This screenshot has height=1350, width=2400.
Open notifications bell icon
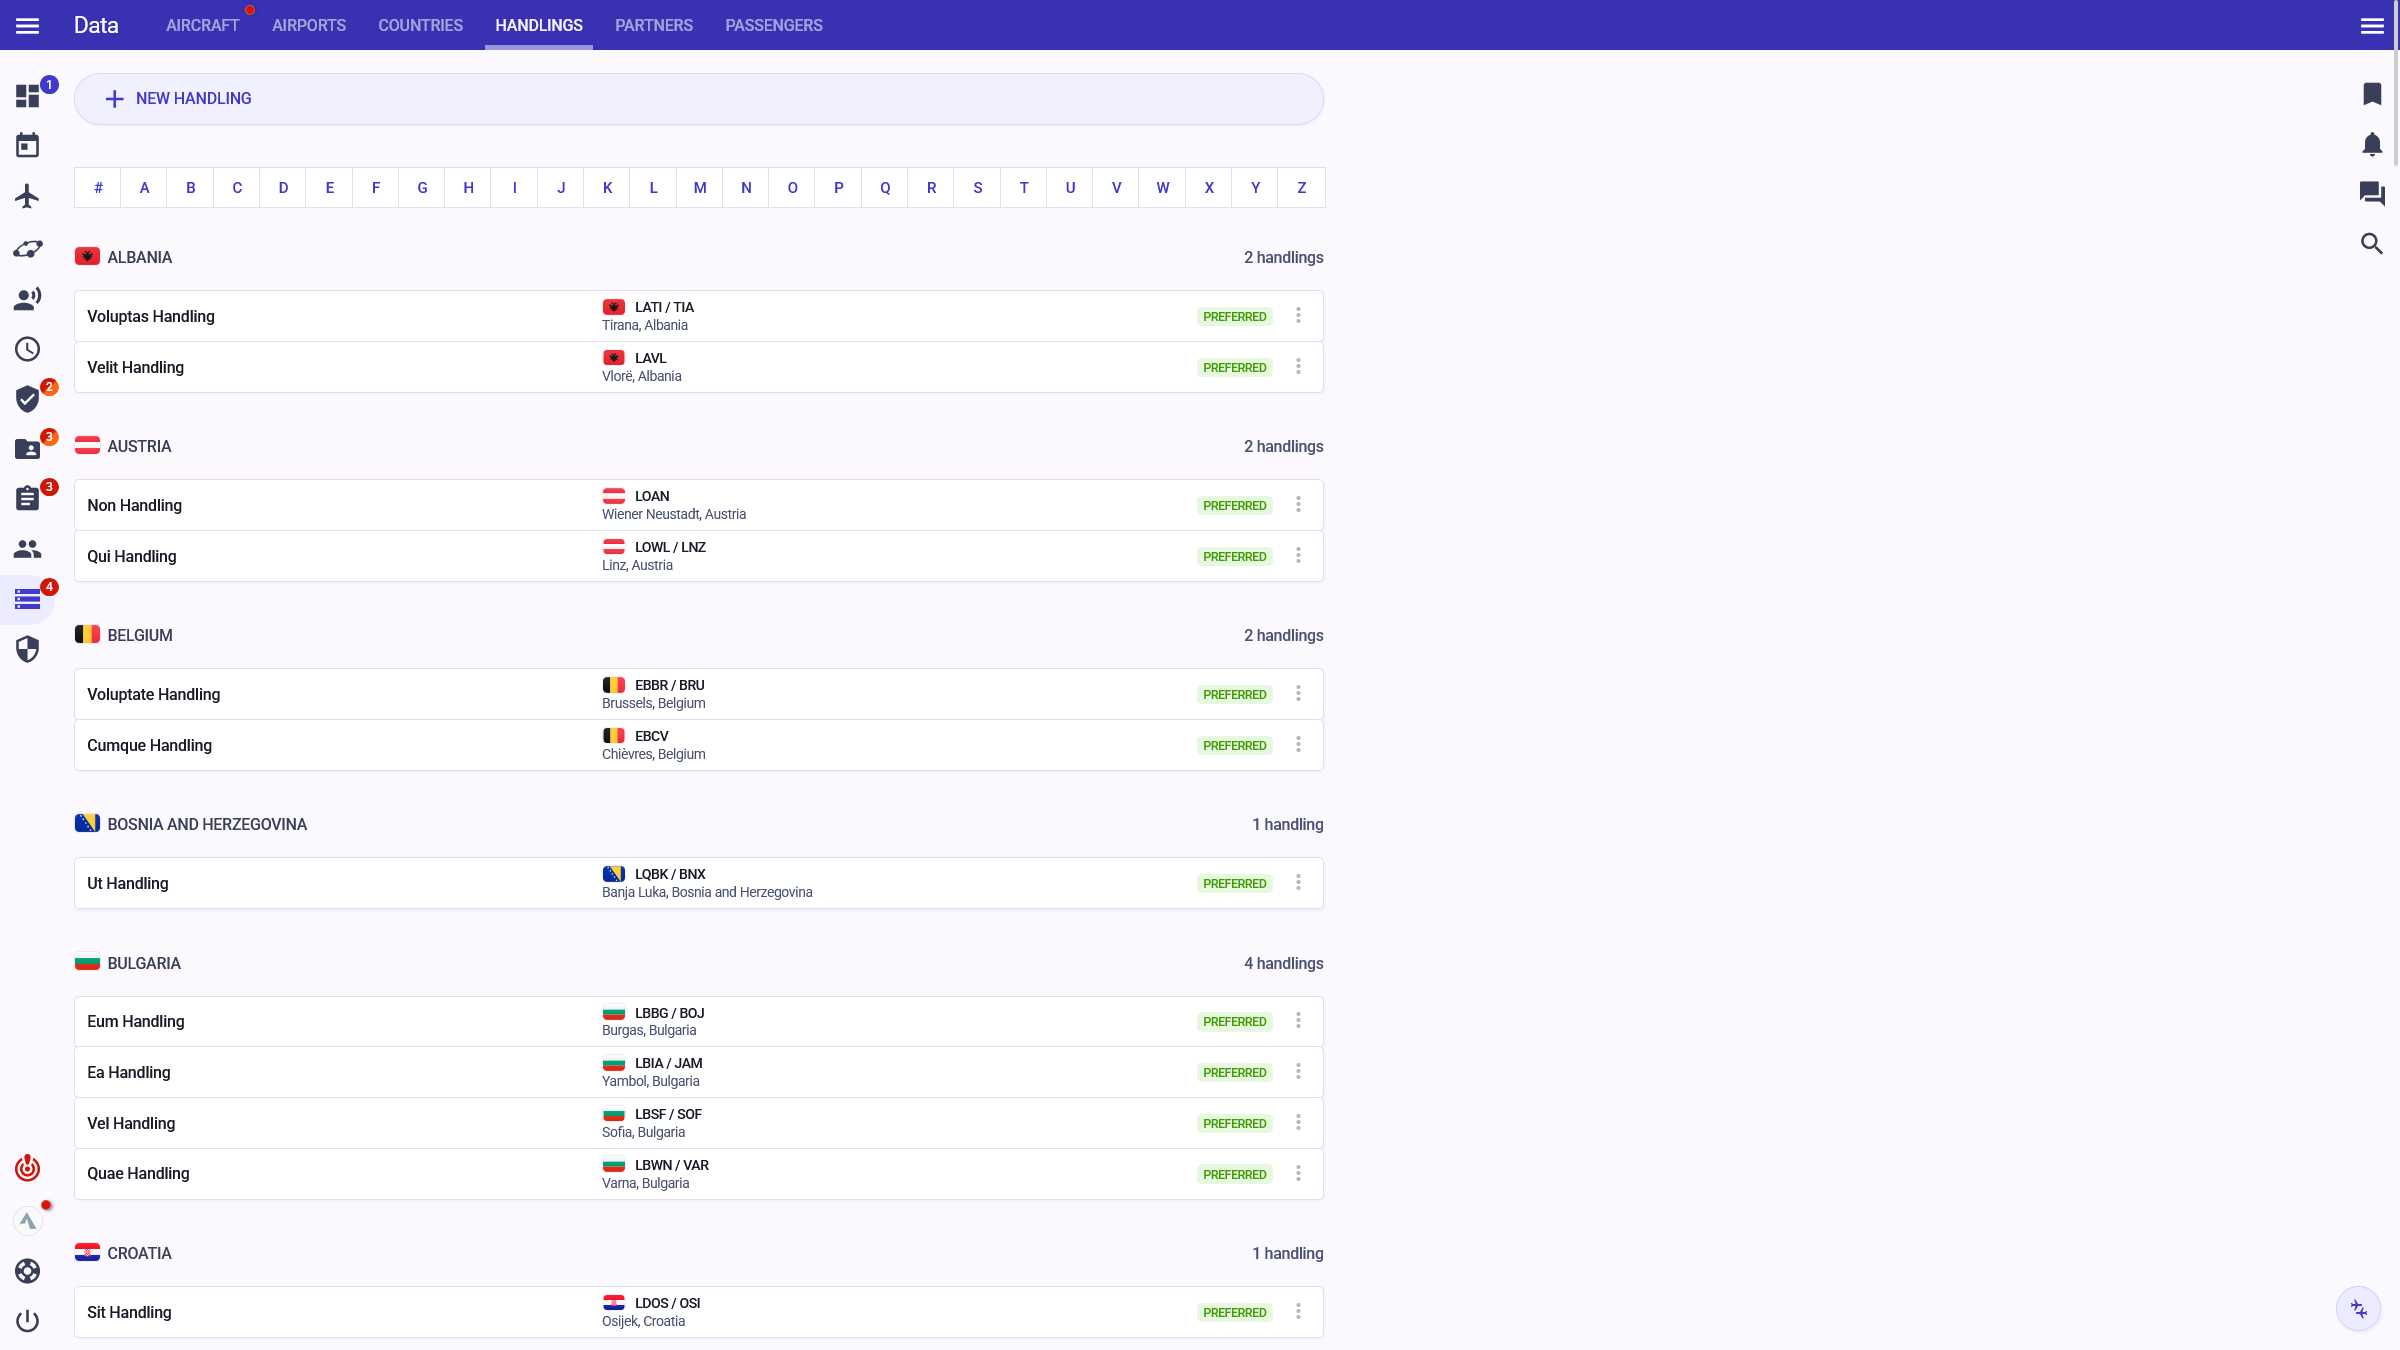(2371, 144)
